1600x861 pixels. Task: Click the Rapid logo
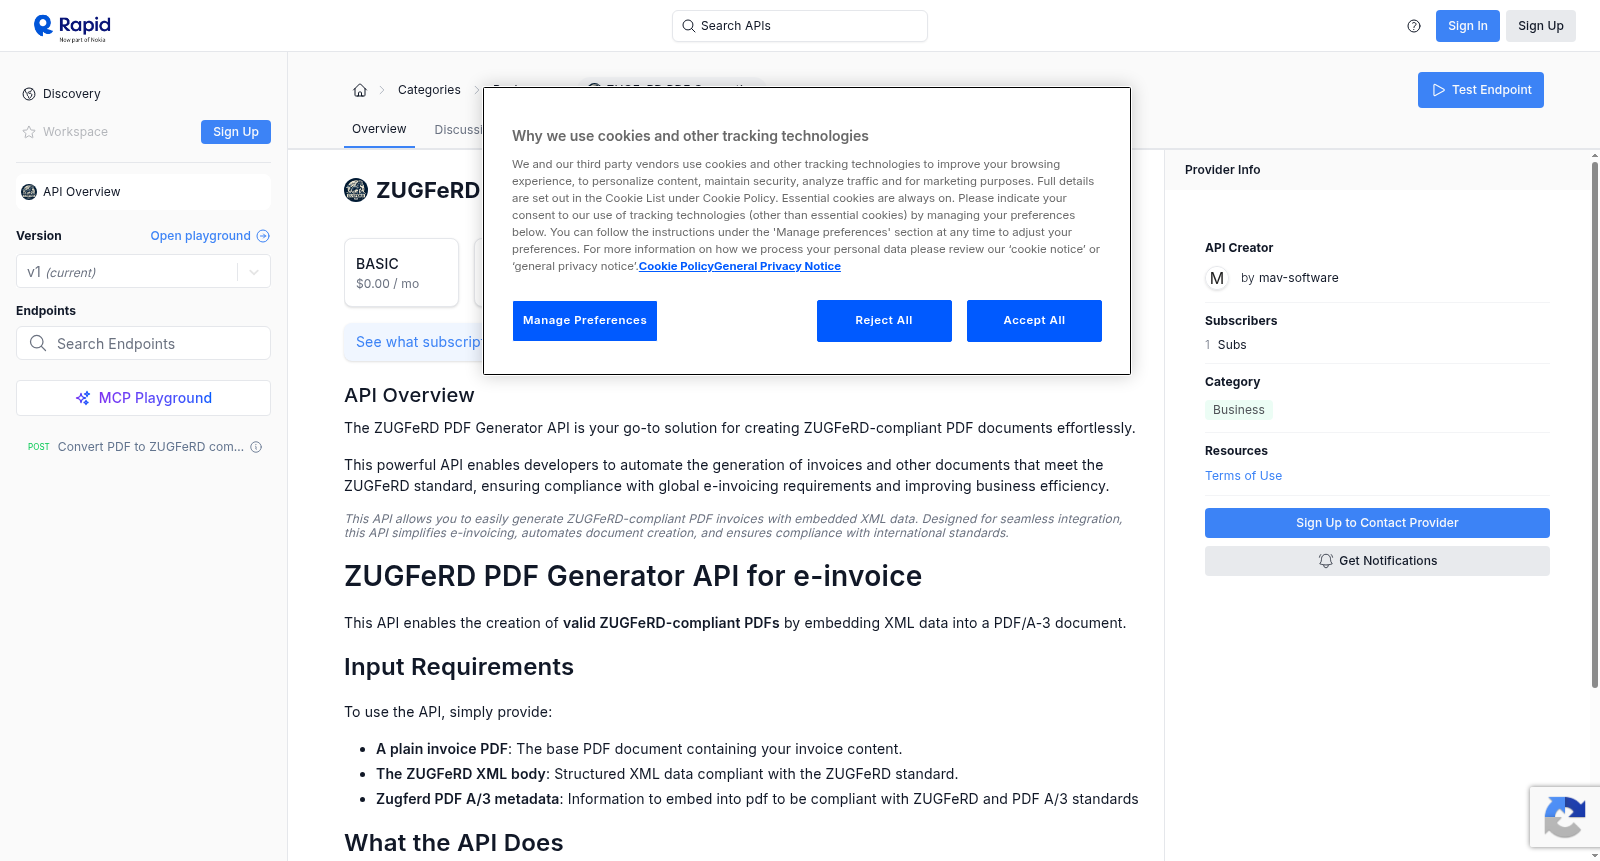[72, 27]
